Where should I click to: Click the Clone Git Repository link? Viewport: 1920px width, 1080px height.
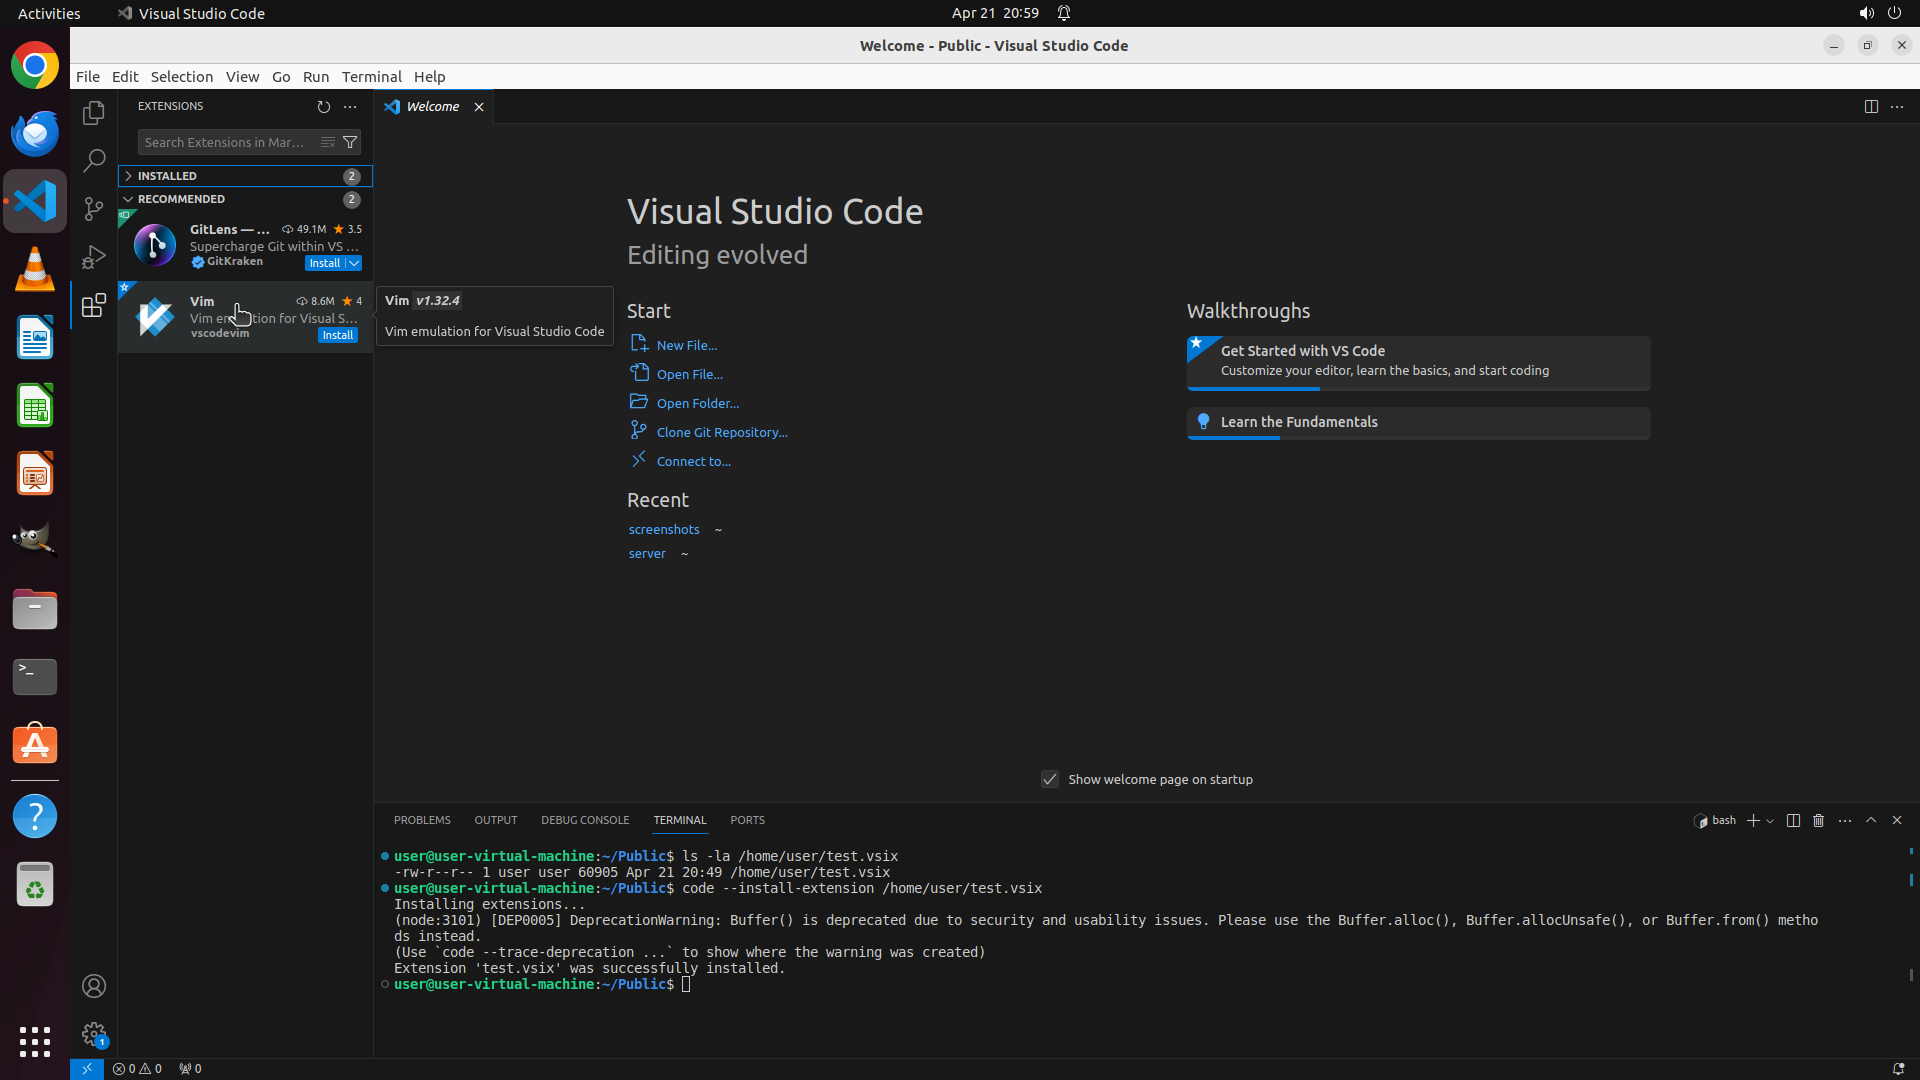[721, 432]
